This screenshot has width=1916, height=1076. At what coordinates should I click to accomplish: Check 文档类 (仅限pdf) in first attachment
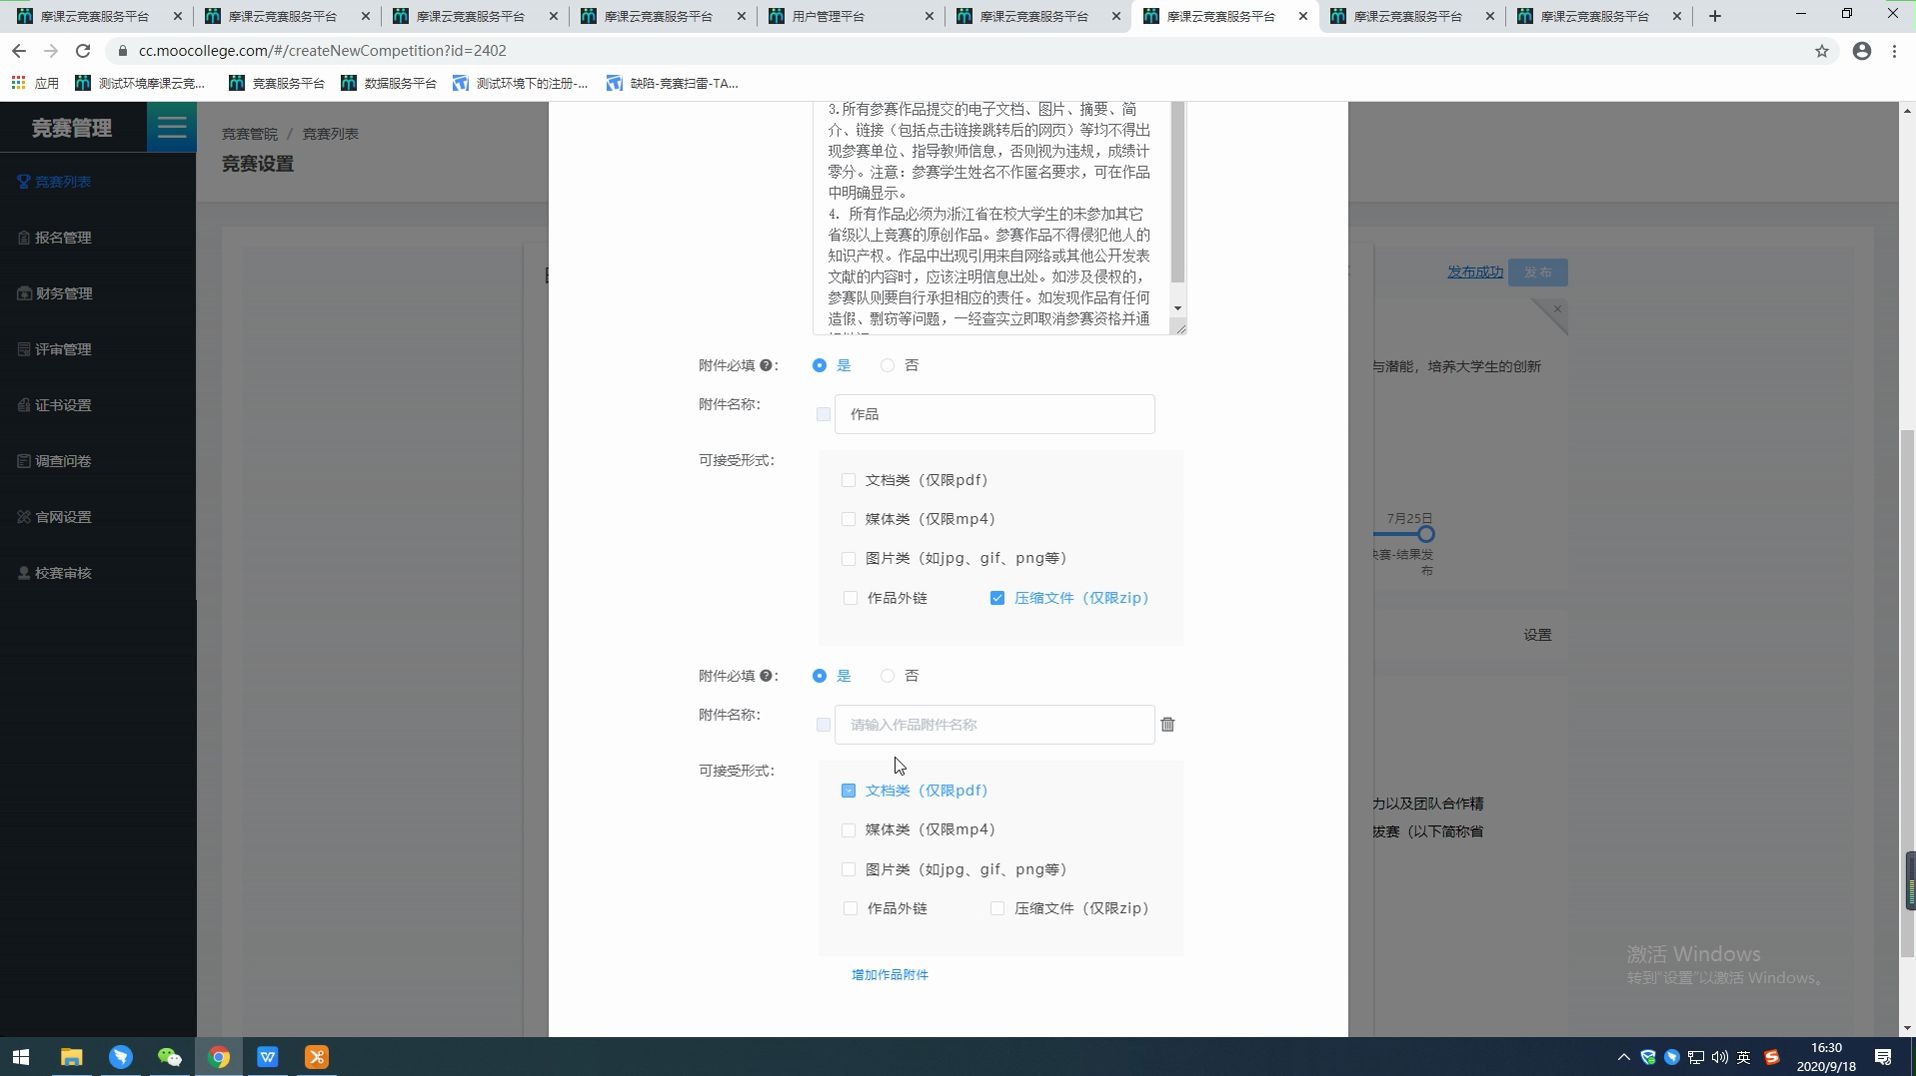(x=848, y=480)
